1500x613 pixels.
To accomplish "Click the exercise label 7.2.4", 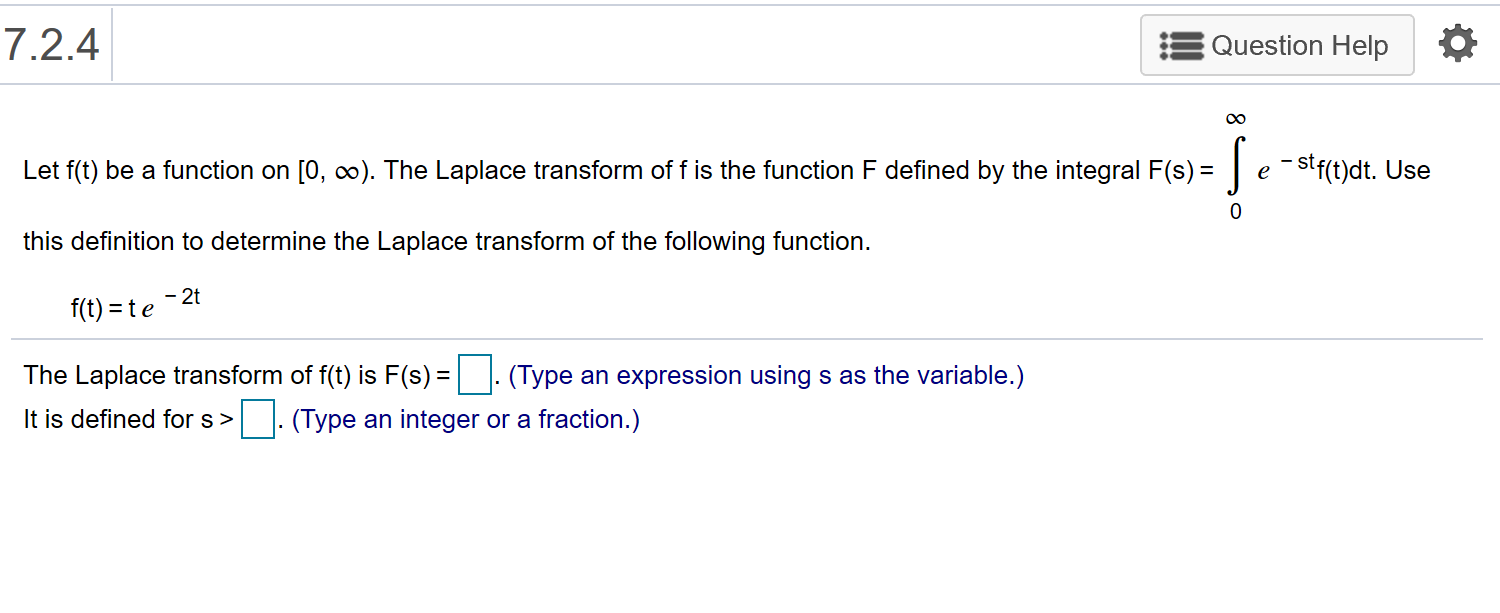I will [52, 42].
